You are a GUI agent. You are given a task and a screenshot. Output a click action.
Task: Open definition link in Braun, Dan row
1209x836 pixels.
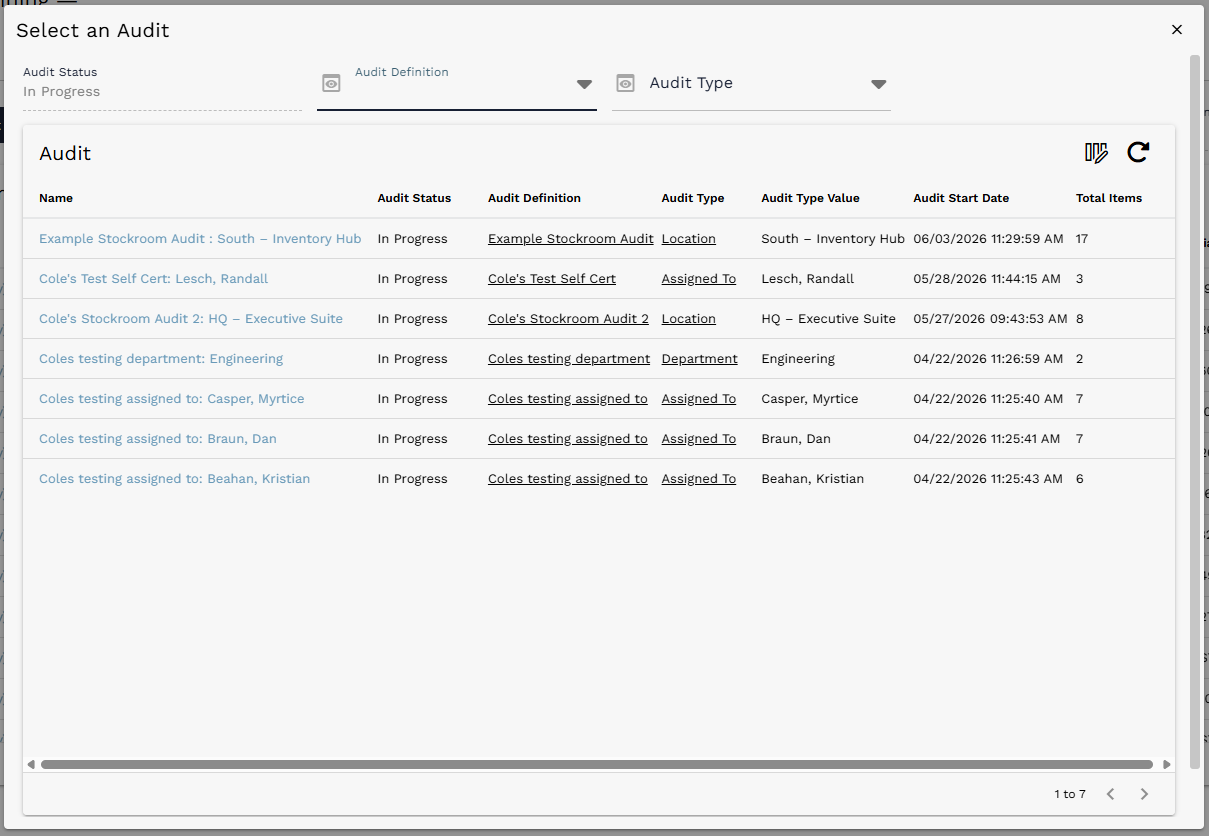pos(568,439)
